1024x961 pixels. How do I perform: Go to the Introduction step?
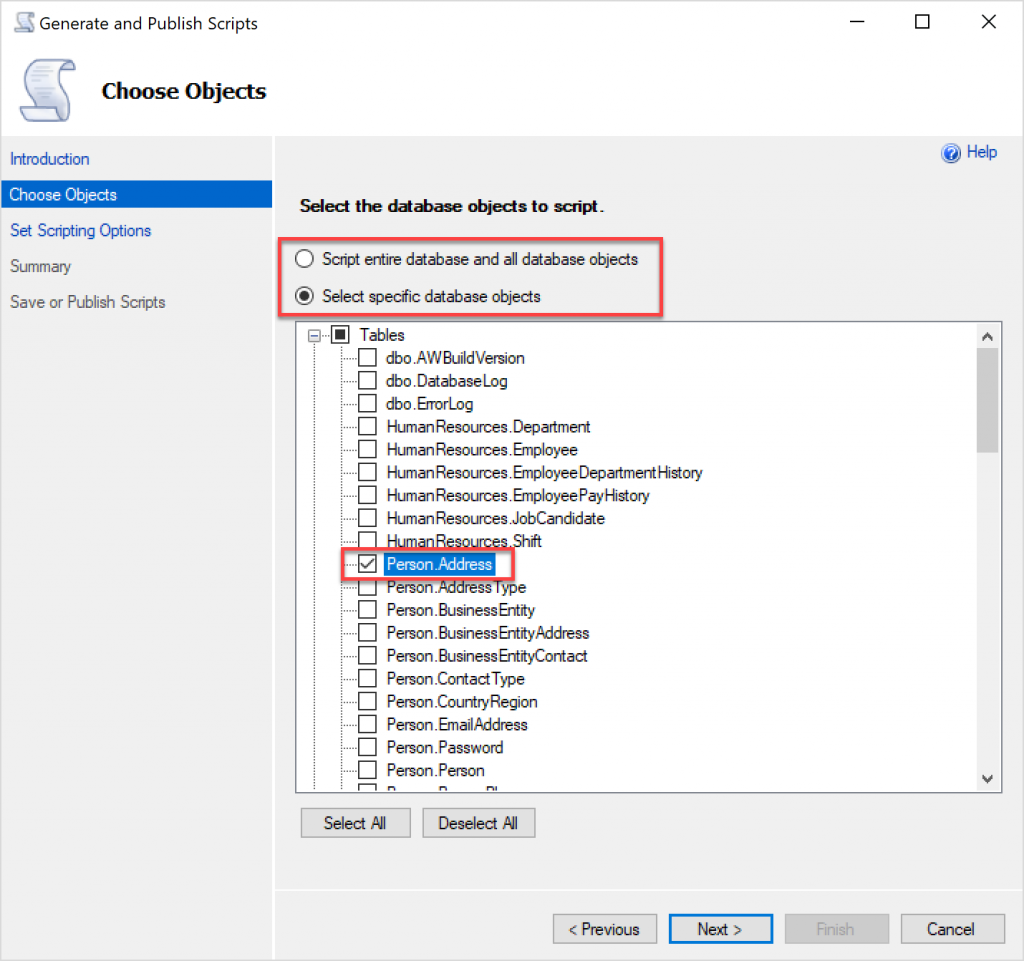(50, 159)
